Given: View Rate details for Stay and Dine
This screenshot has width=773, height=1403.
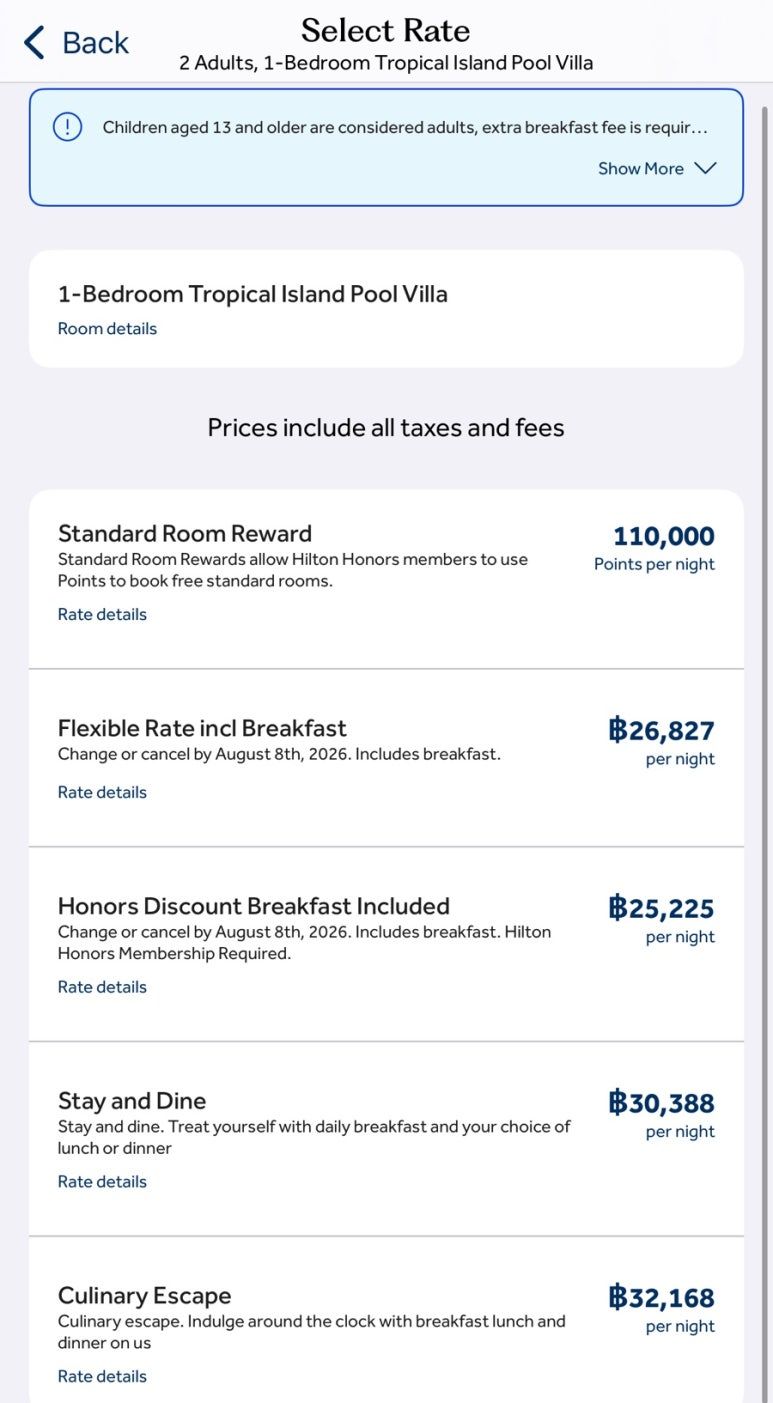Looking at the screenshot, I should [102, 1182].
